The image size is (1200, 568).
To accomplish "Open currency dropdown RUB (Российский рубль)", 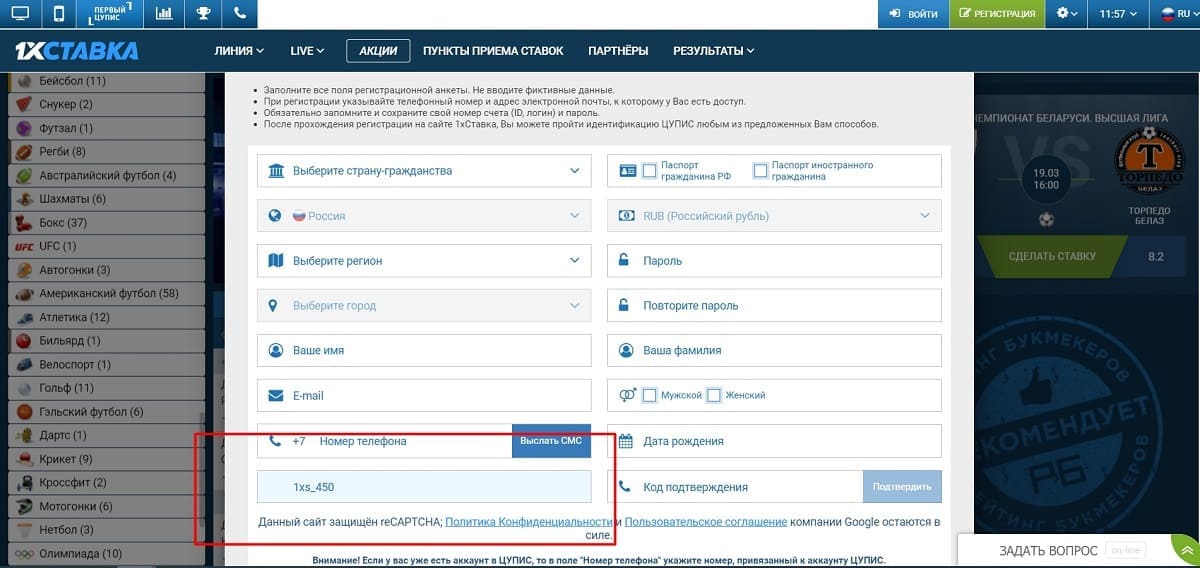I will point(774,216).
